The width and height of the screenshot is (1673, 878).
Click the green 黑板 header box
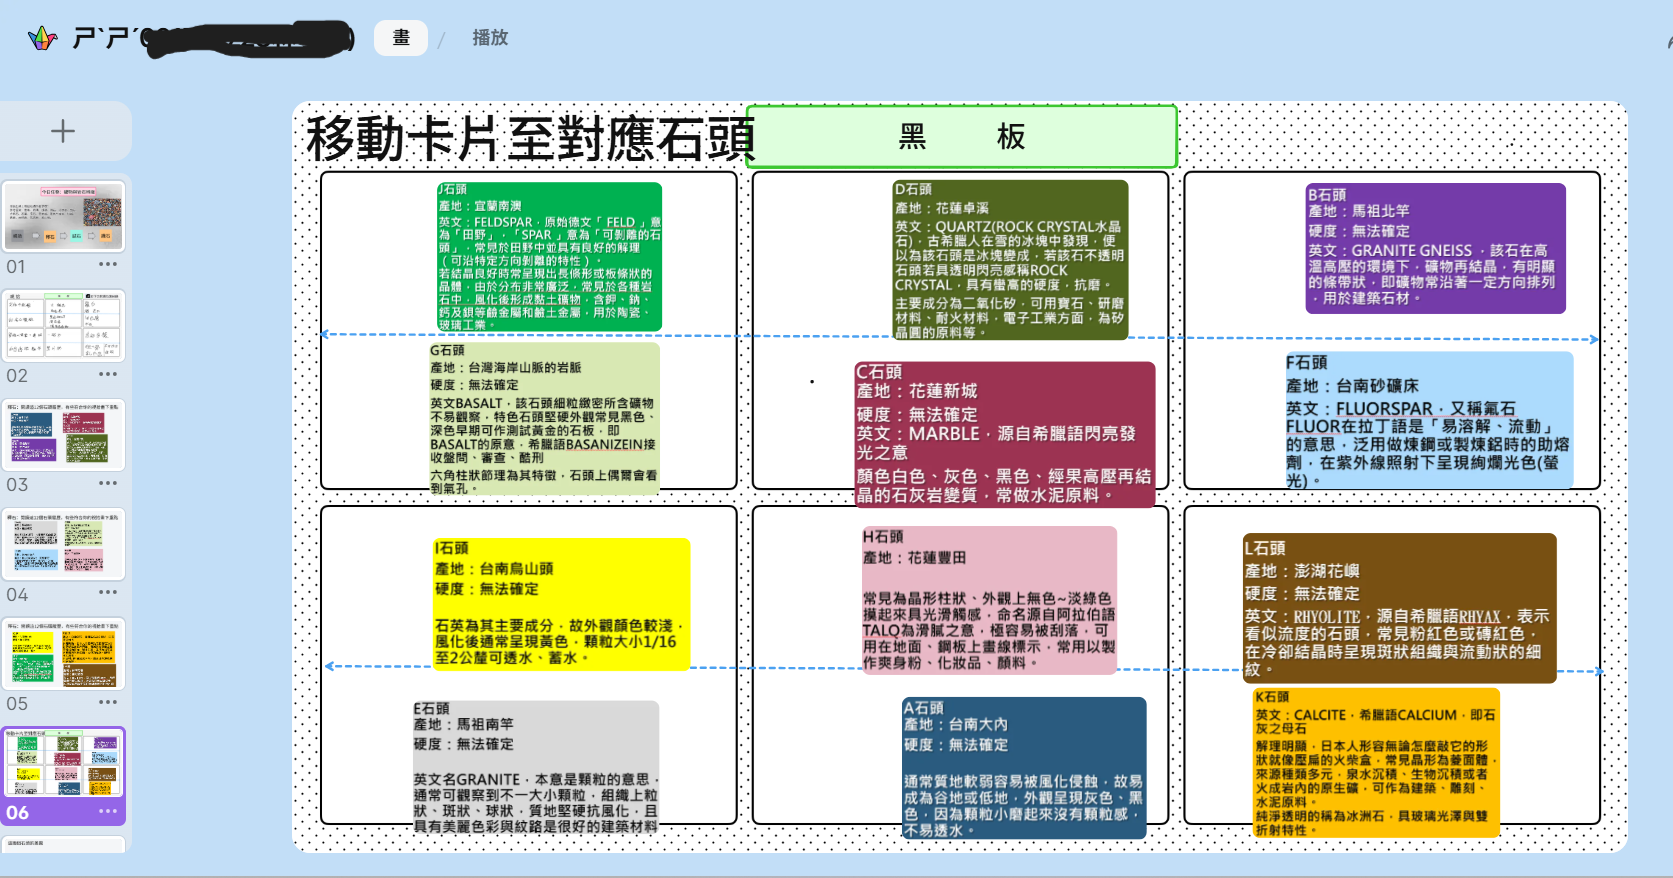pos(961,137)
